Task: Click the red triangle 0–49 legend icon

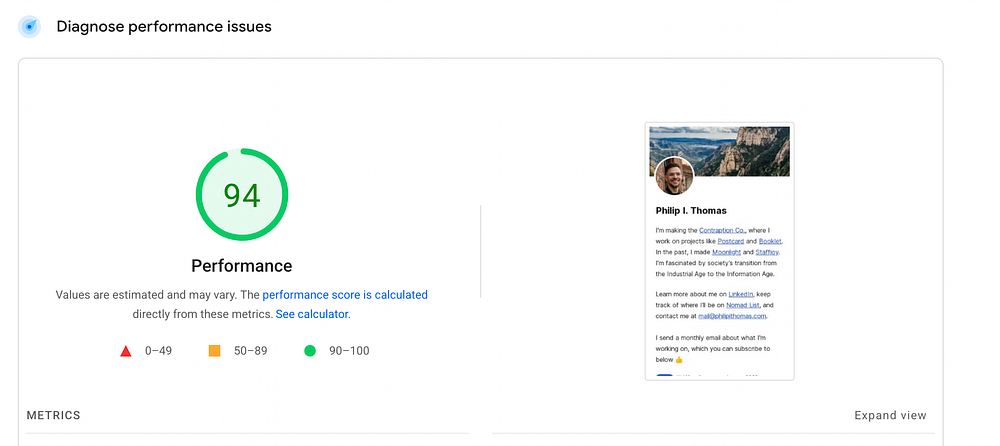Action: (126, 351)
